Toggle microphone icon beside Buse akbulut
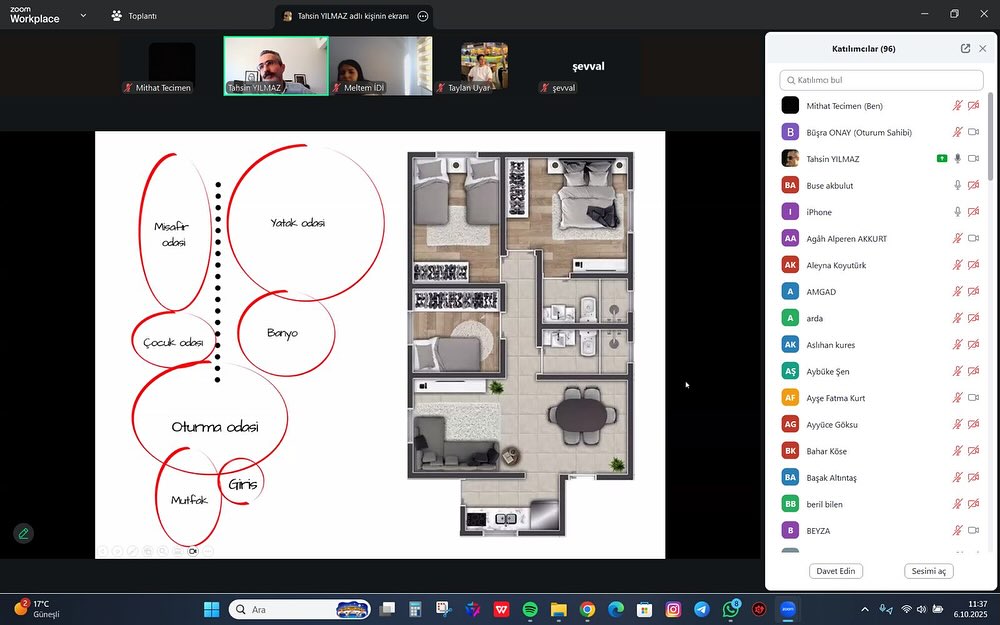Viewport: 1000px width, 625px height. click(957, 186)
